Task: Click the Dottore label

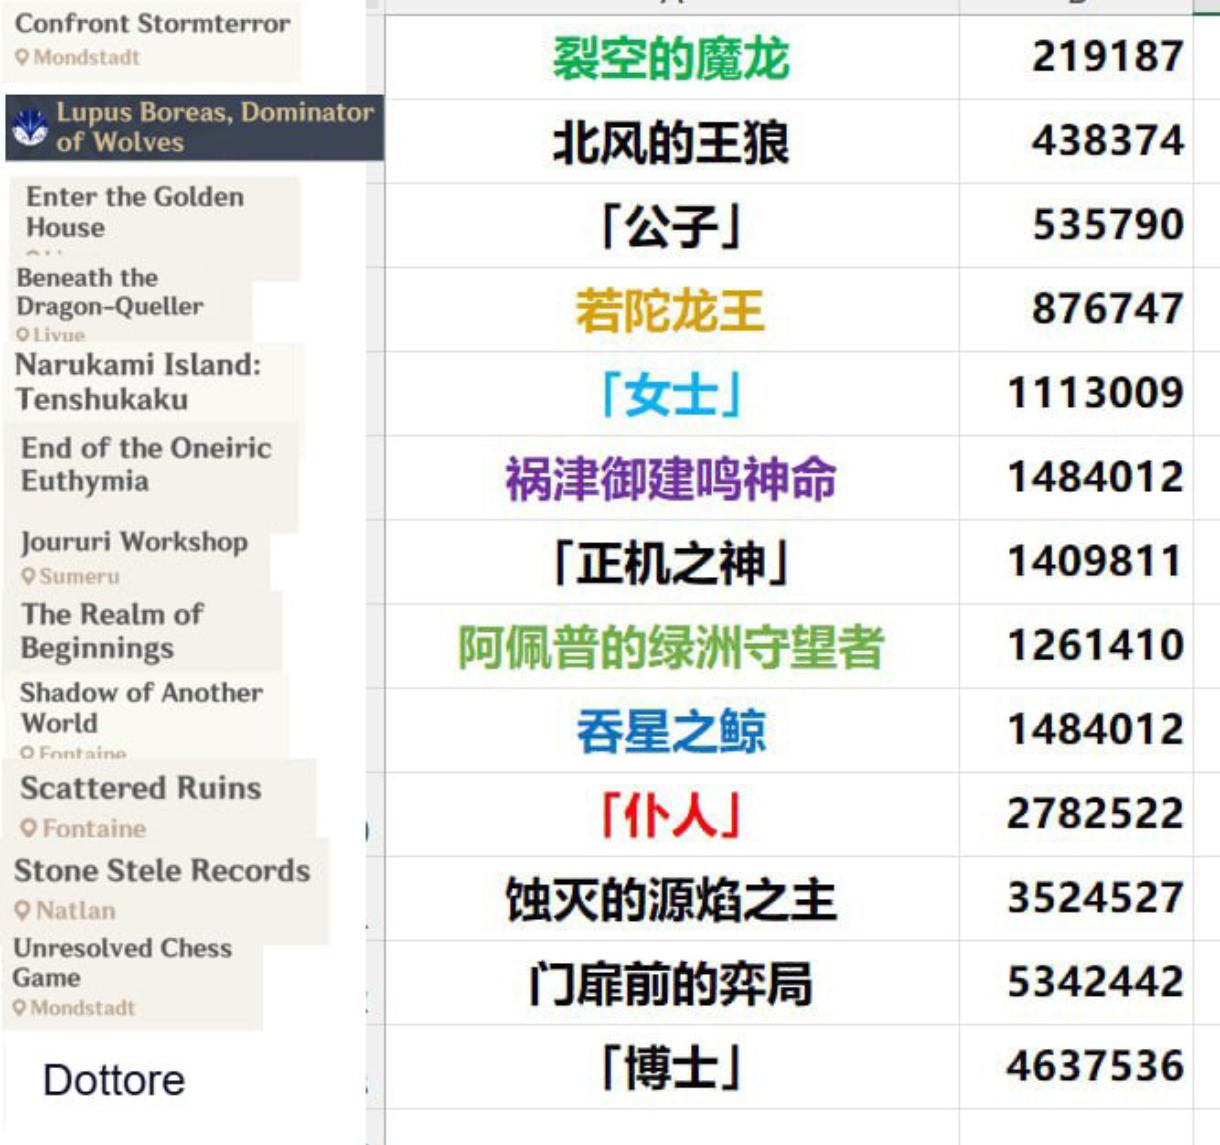Action: pos(114,1080)
